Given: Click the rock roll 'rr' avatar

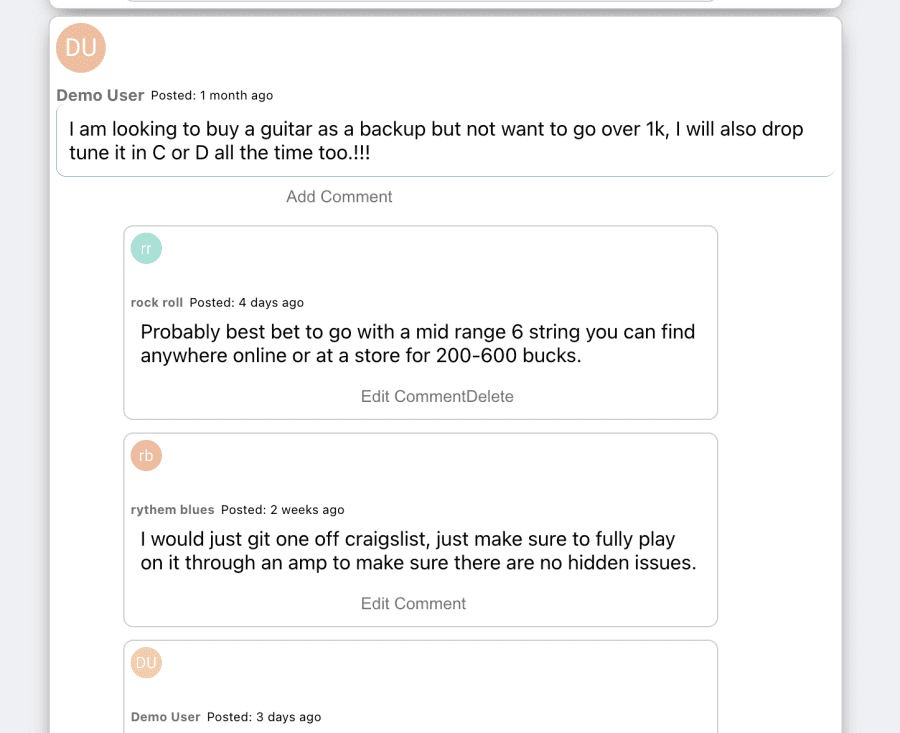Looking at the screenshot, I should point(146,248).
